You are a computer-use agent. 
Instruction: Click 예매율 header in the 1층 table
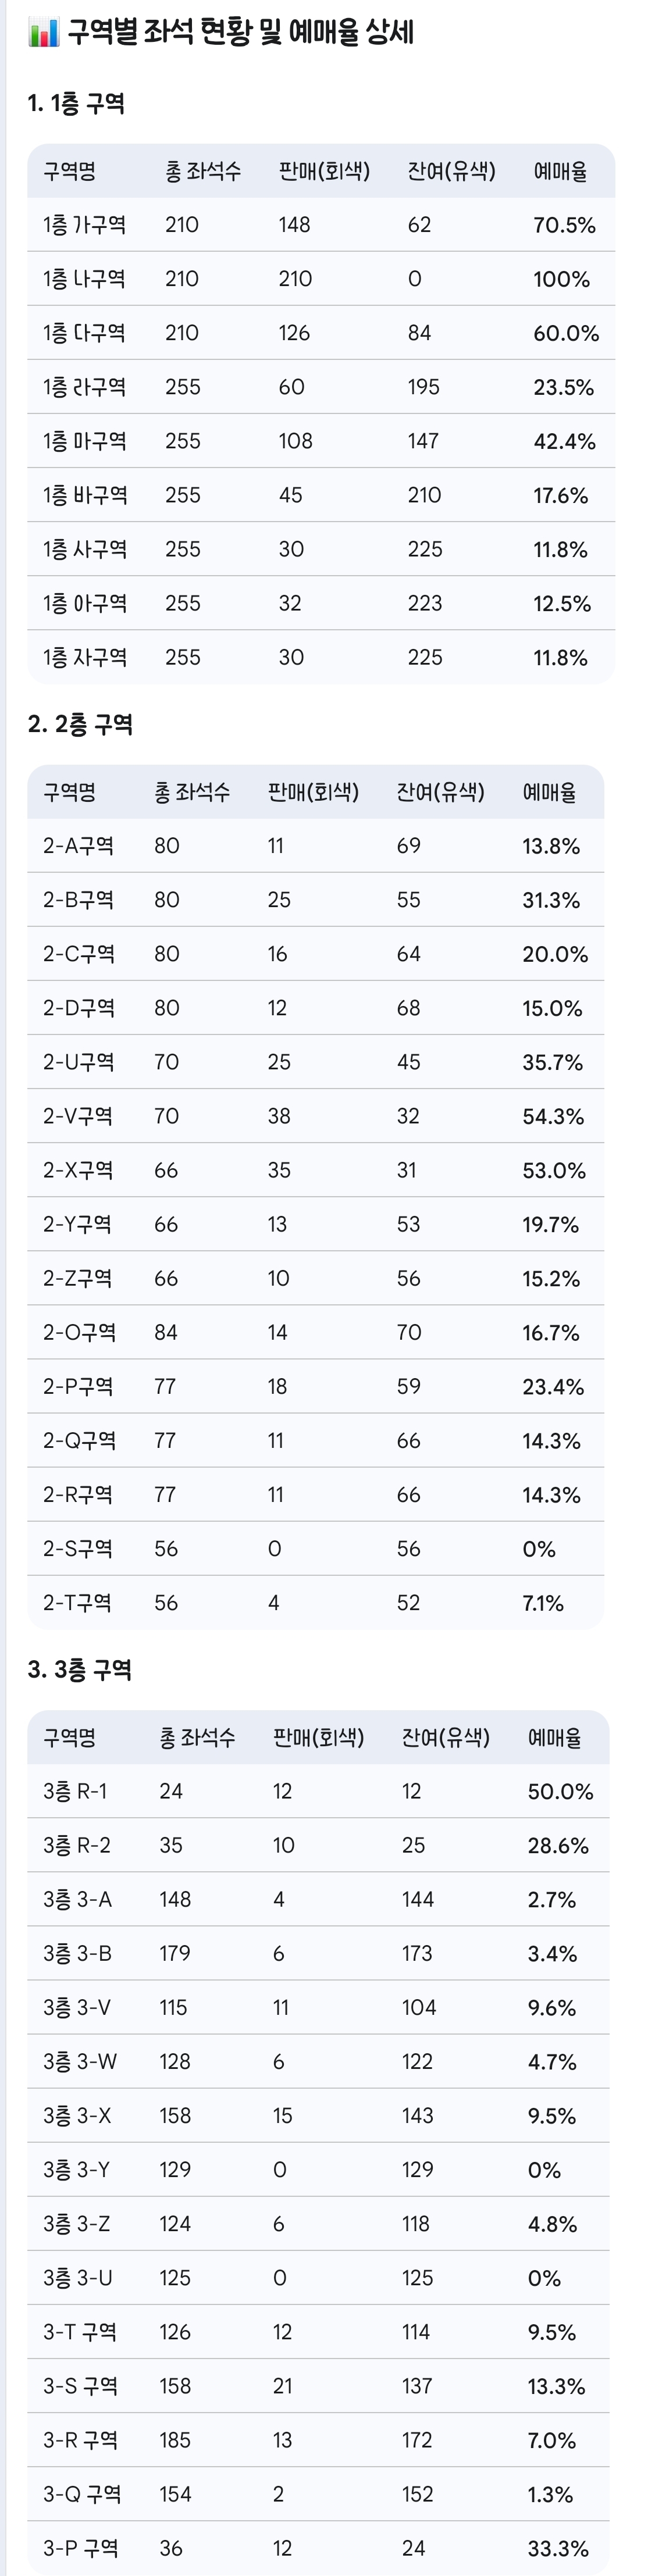[560, 171]
